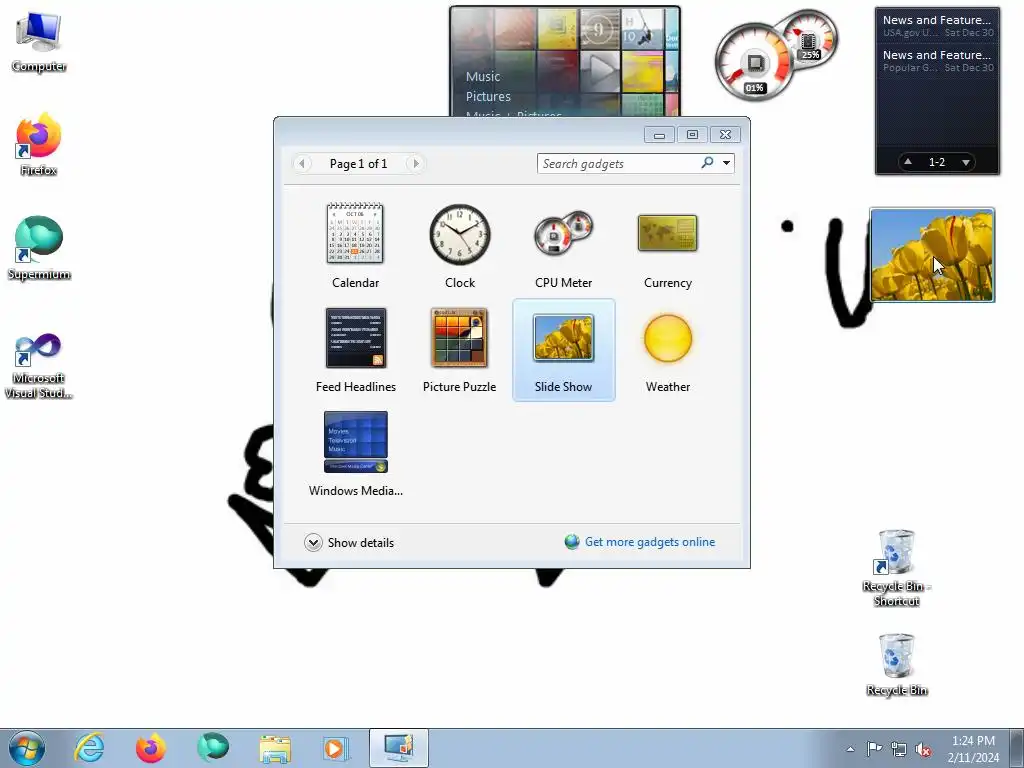Click the network tray icon

(899, 749)
